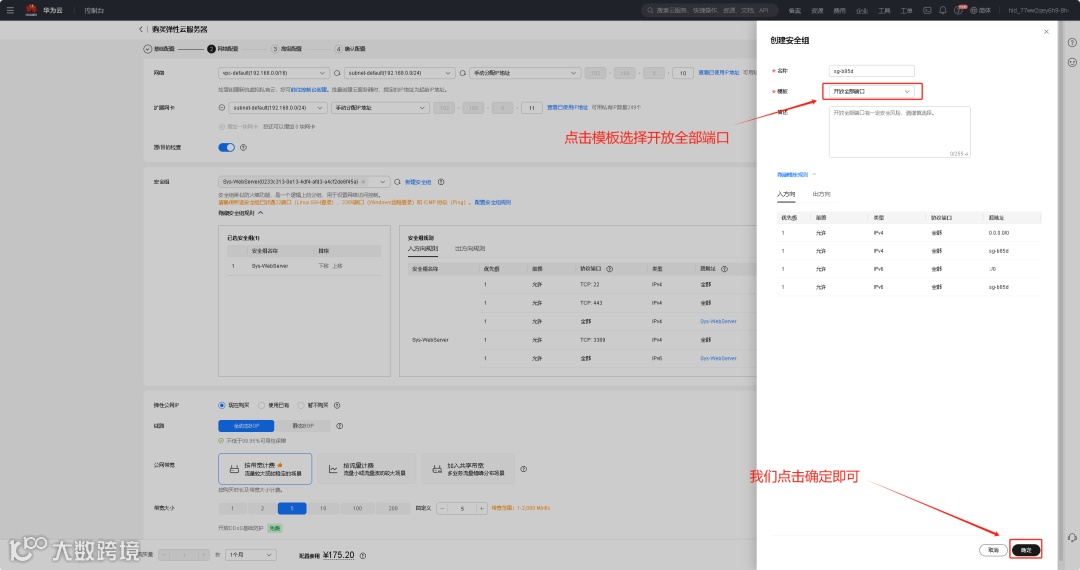Open the extension NIC IP assignment dropdown
Screen dimensions: 1080x570
(380, 107)
